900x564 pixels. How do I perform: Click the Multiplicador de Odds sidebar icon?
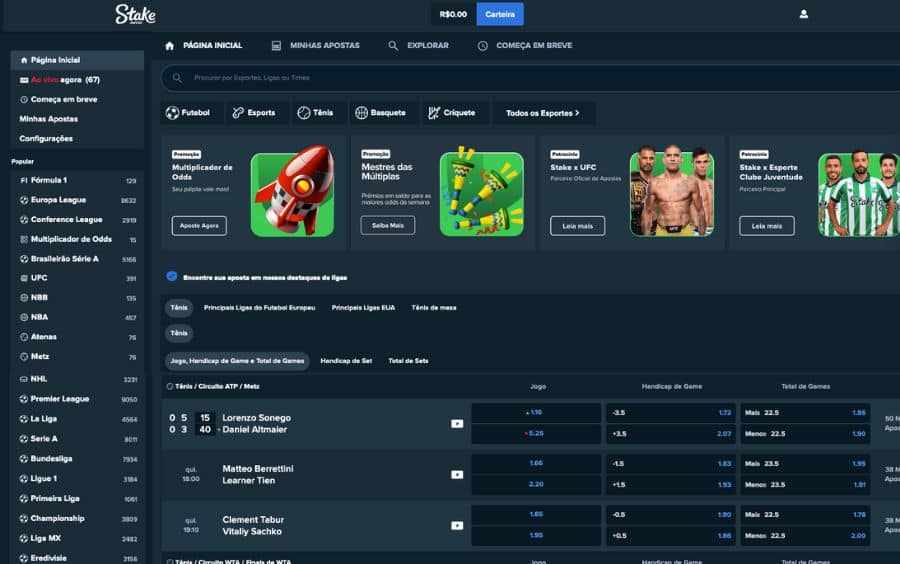24,239
